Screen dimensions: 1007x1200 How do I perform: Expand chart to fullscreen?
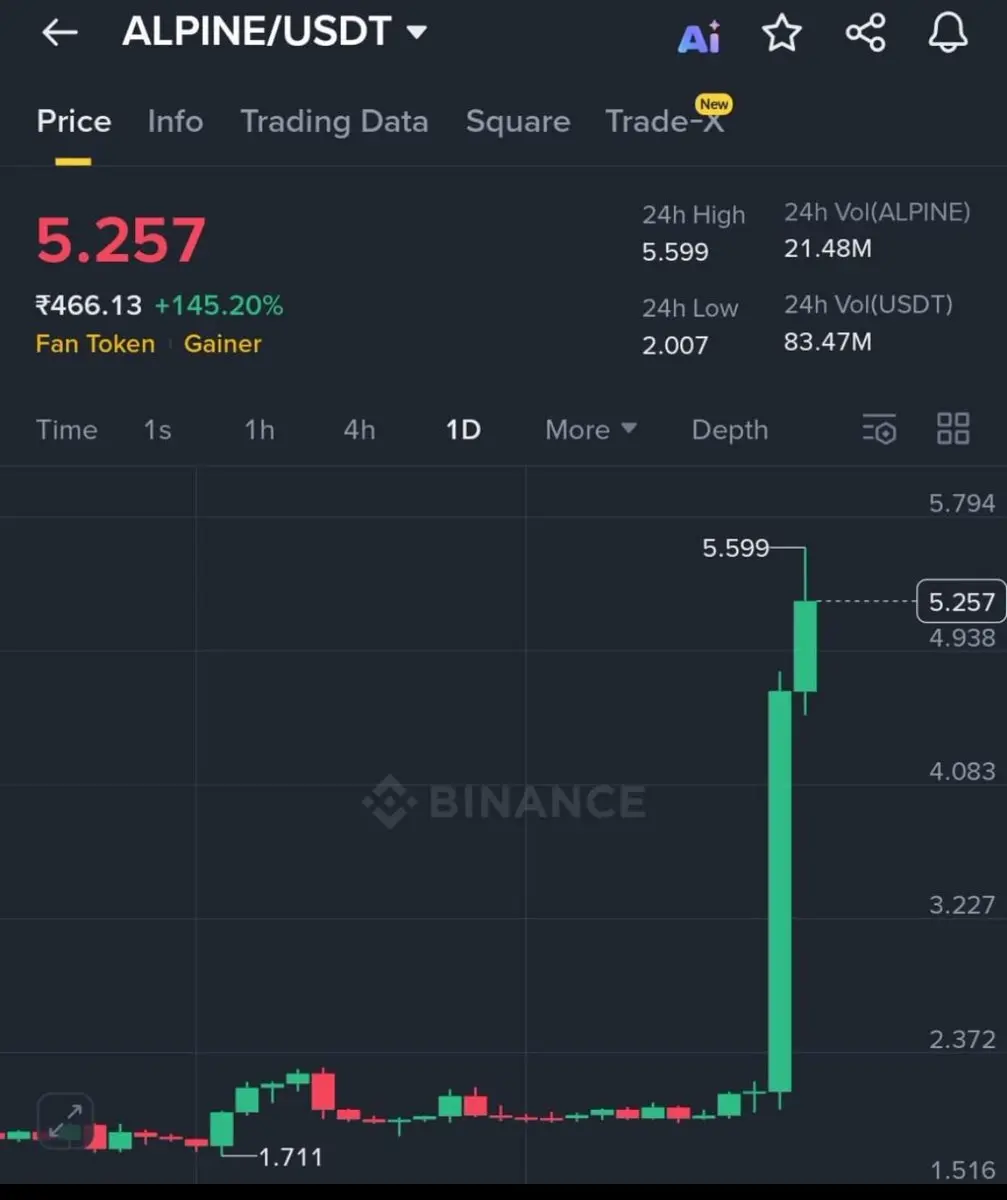pos(65,1121)
